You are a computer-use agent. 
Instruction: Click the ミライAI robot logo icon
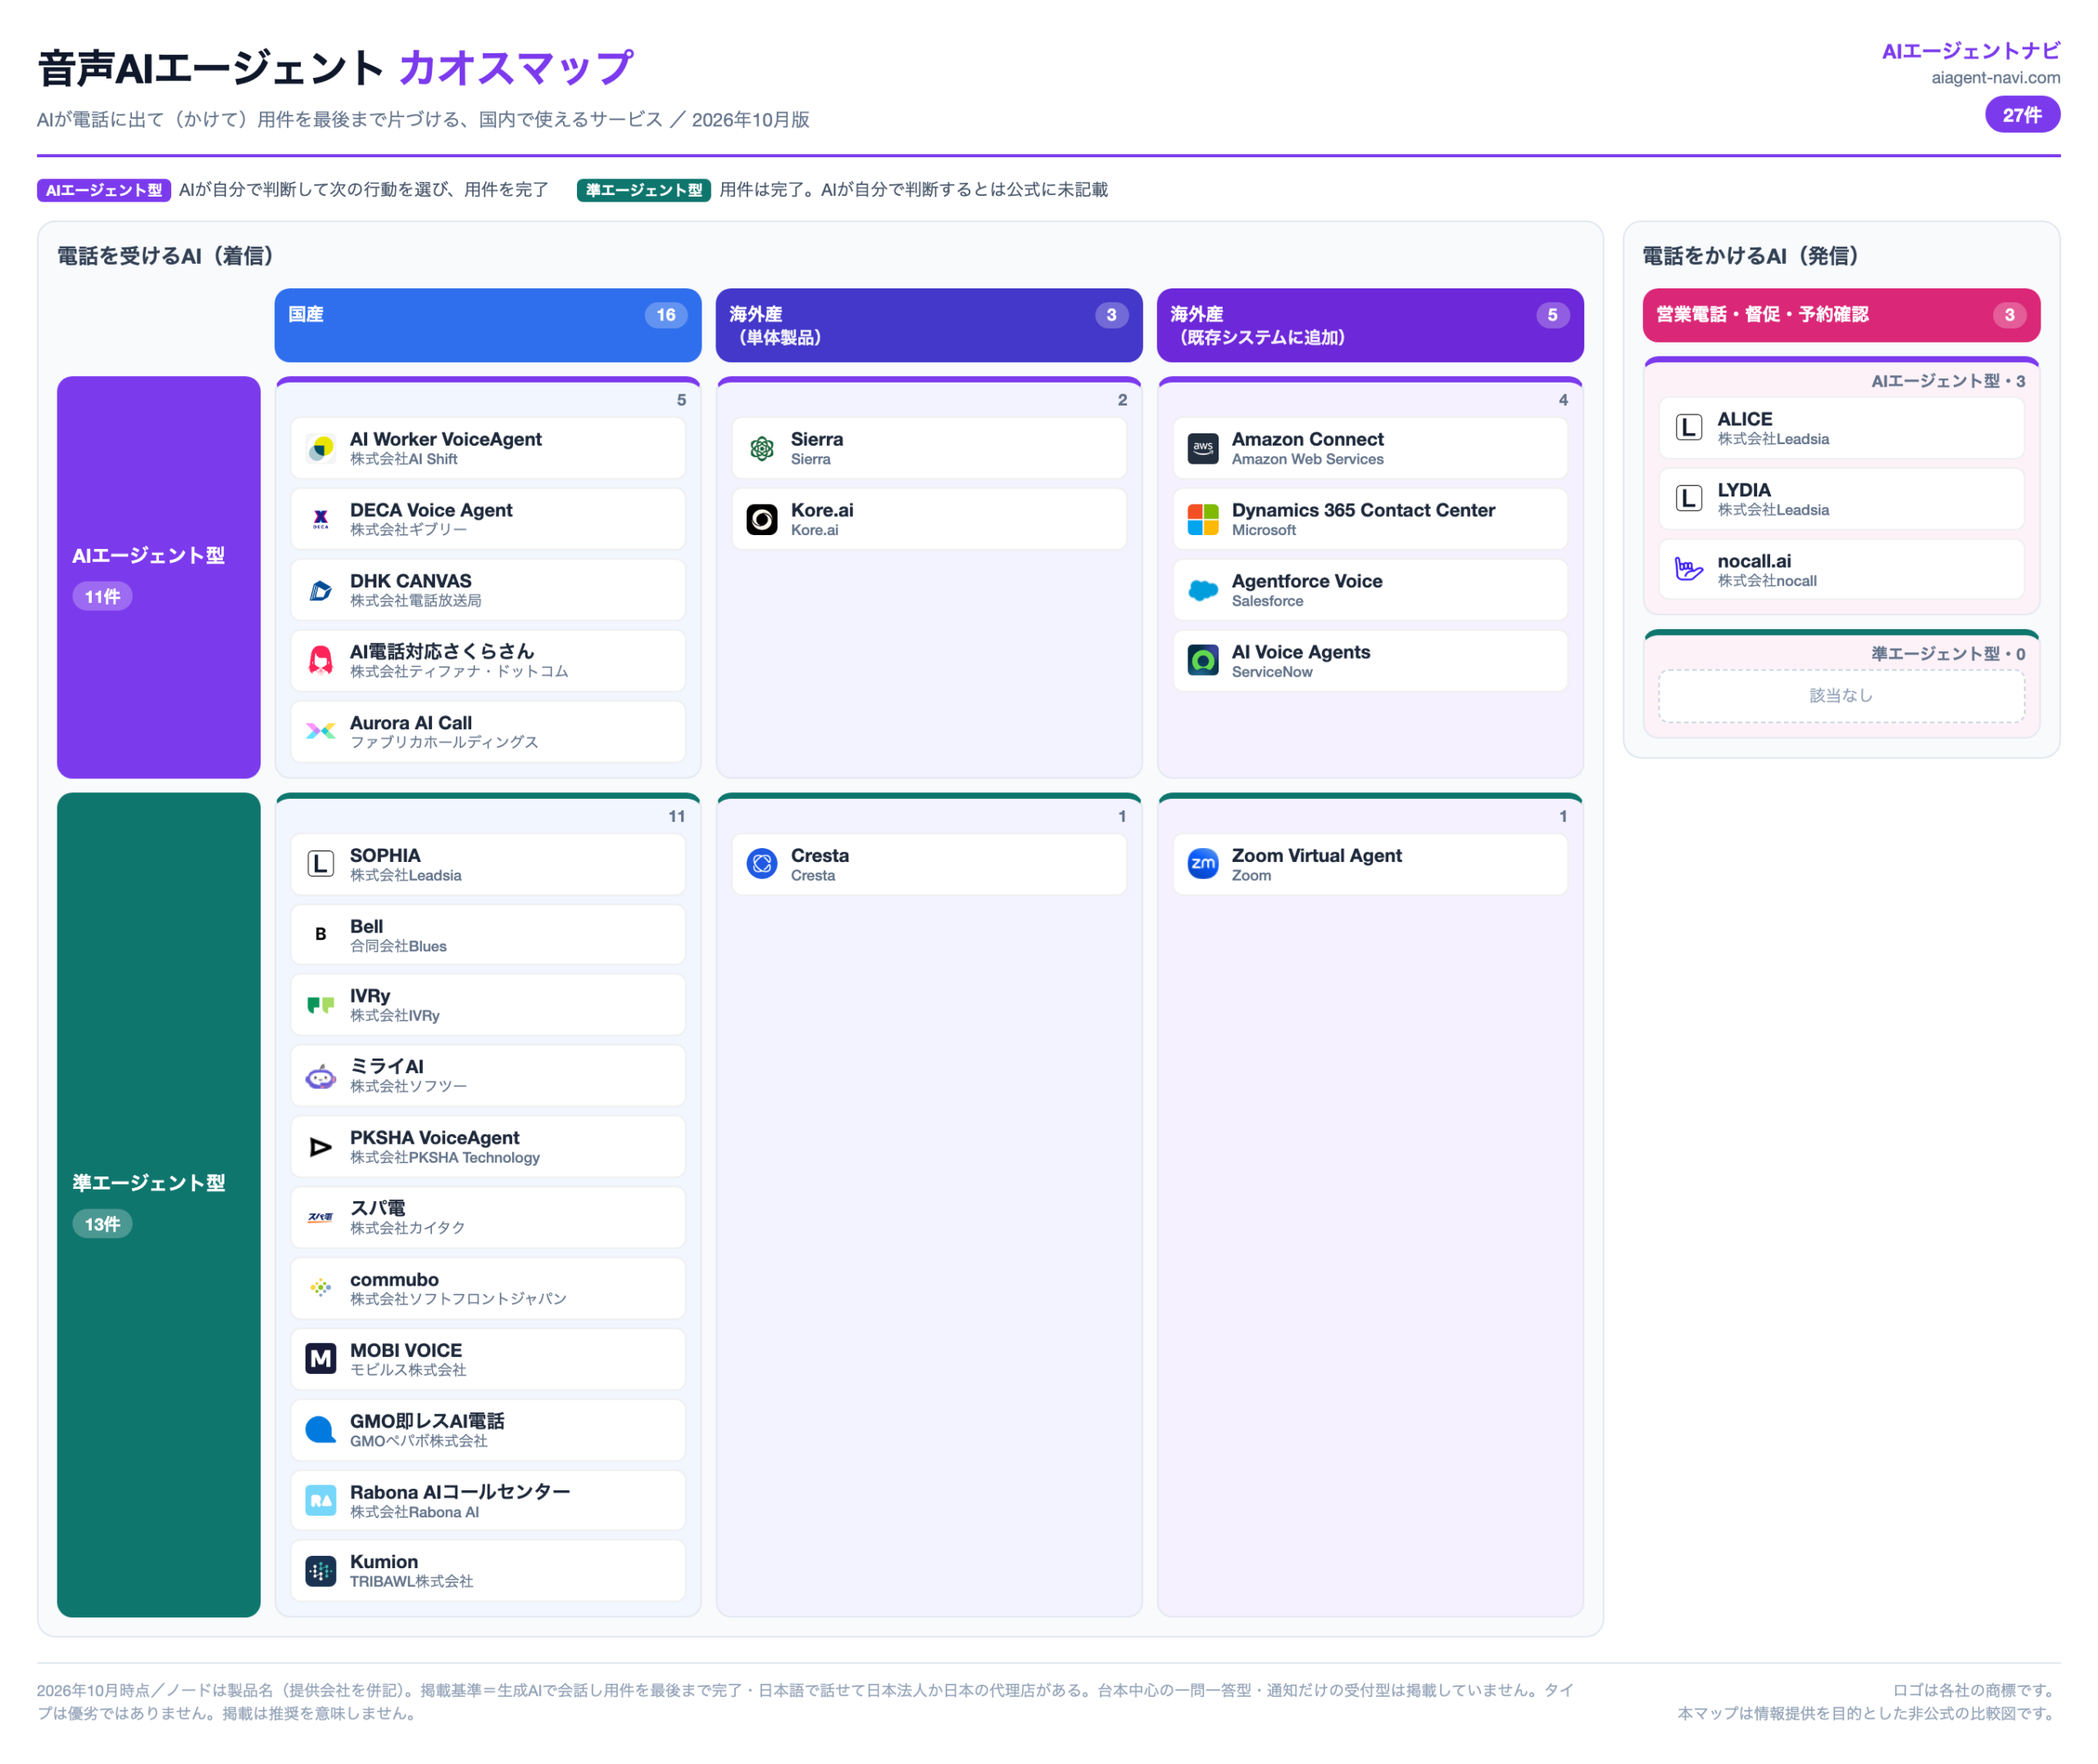click(320, 1076)
